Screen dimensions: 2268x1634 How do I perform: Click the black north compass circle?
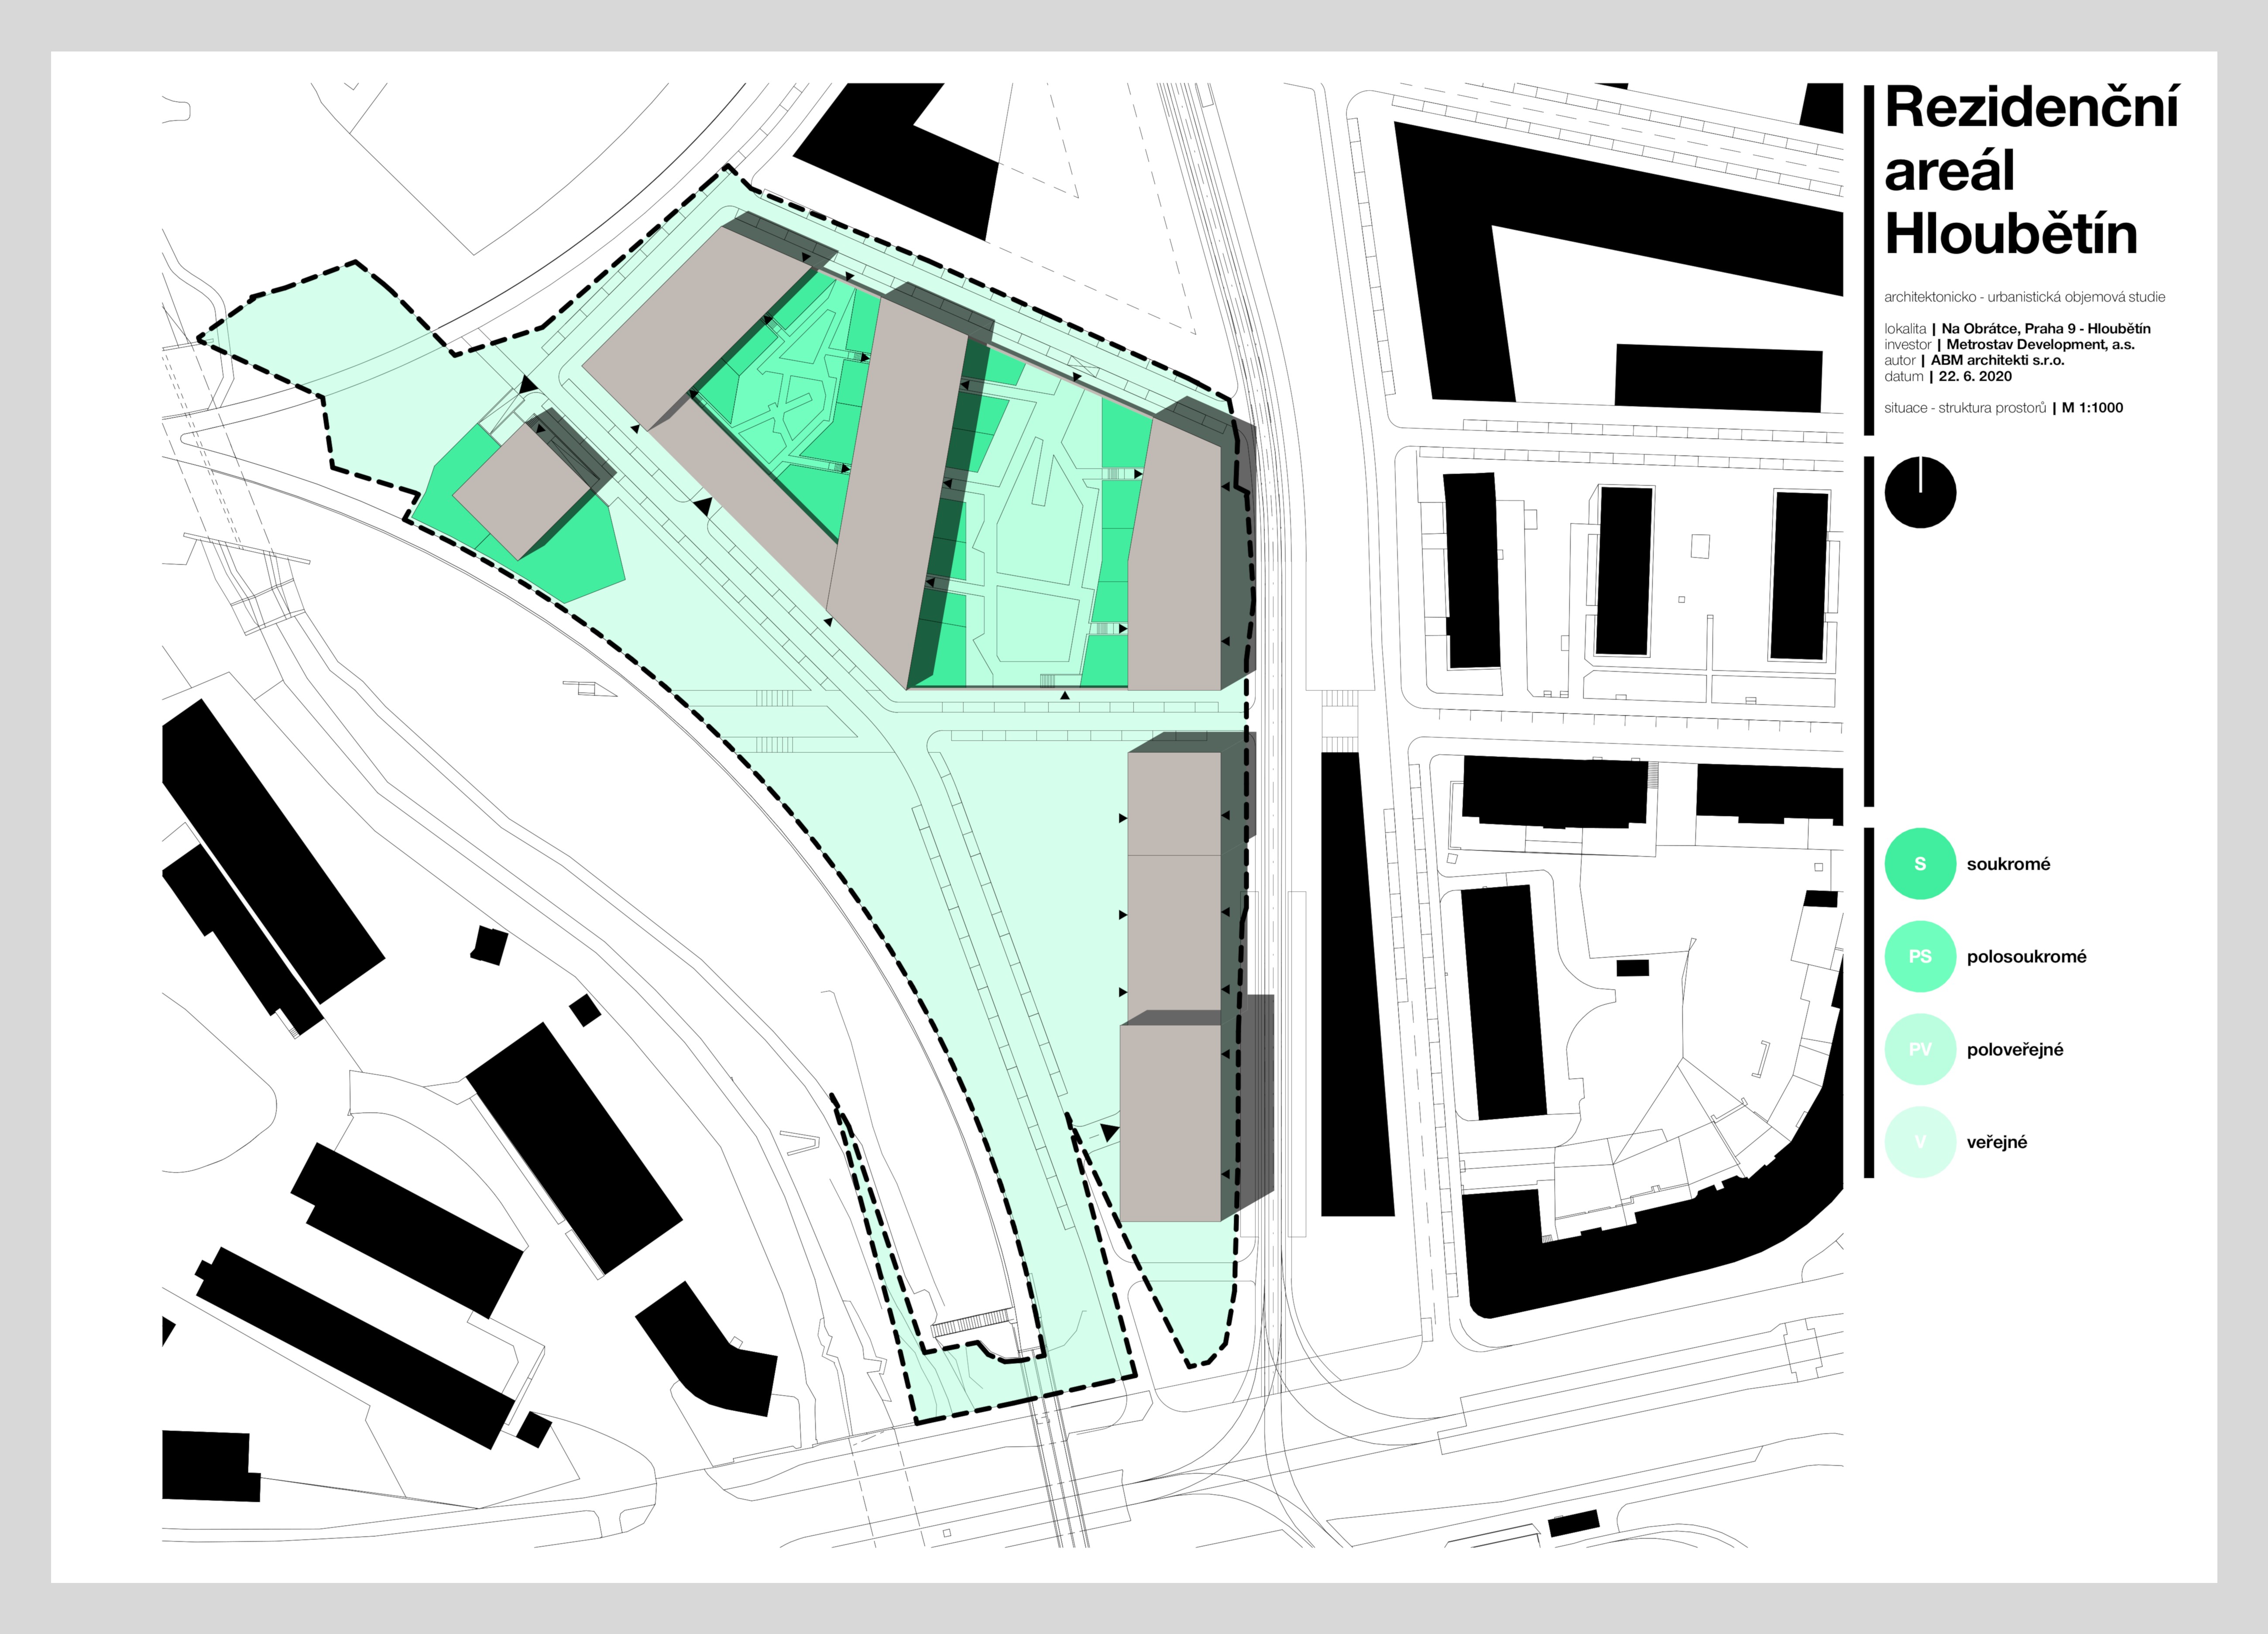[x=1920, y=492]
